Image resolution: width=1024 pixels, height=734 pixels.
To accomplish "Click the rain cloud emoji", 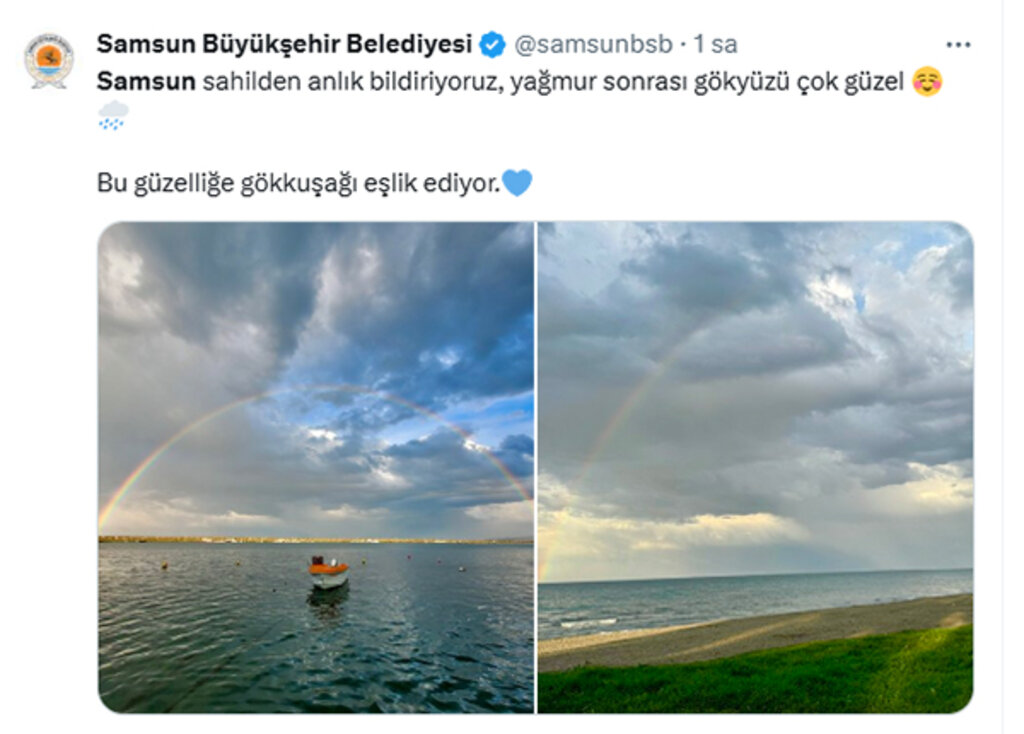I will tap(113, 116).
